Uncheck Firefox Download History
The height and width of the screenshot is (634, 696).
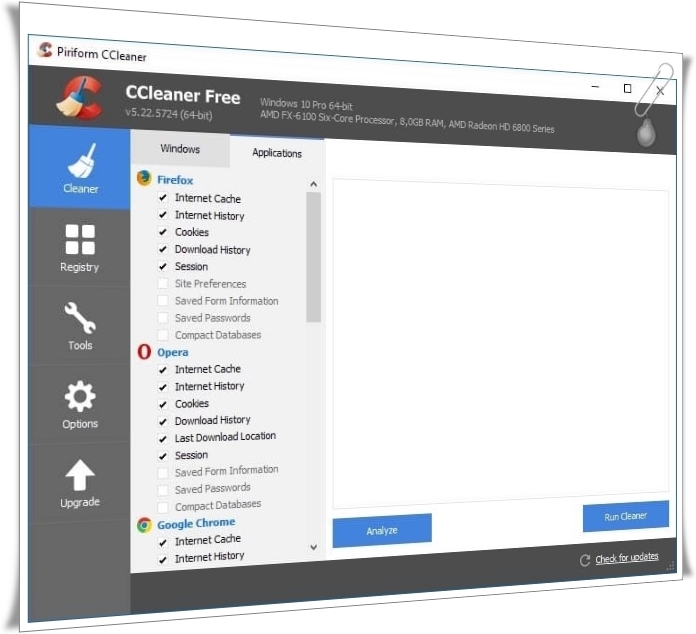click(163, 249)
